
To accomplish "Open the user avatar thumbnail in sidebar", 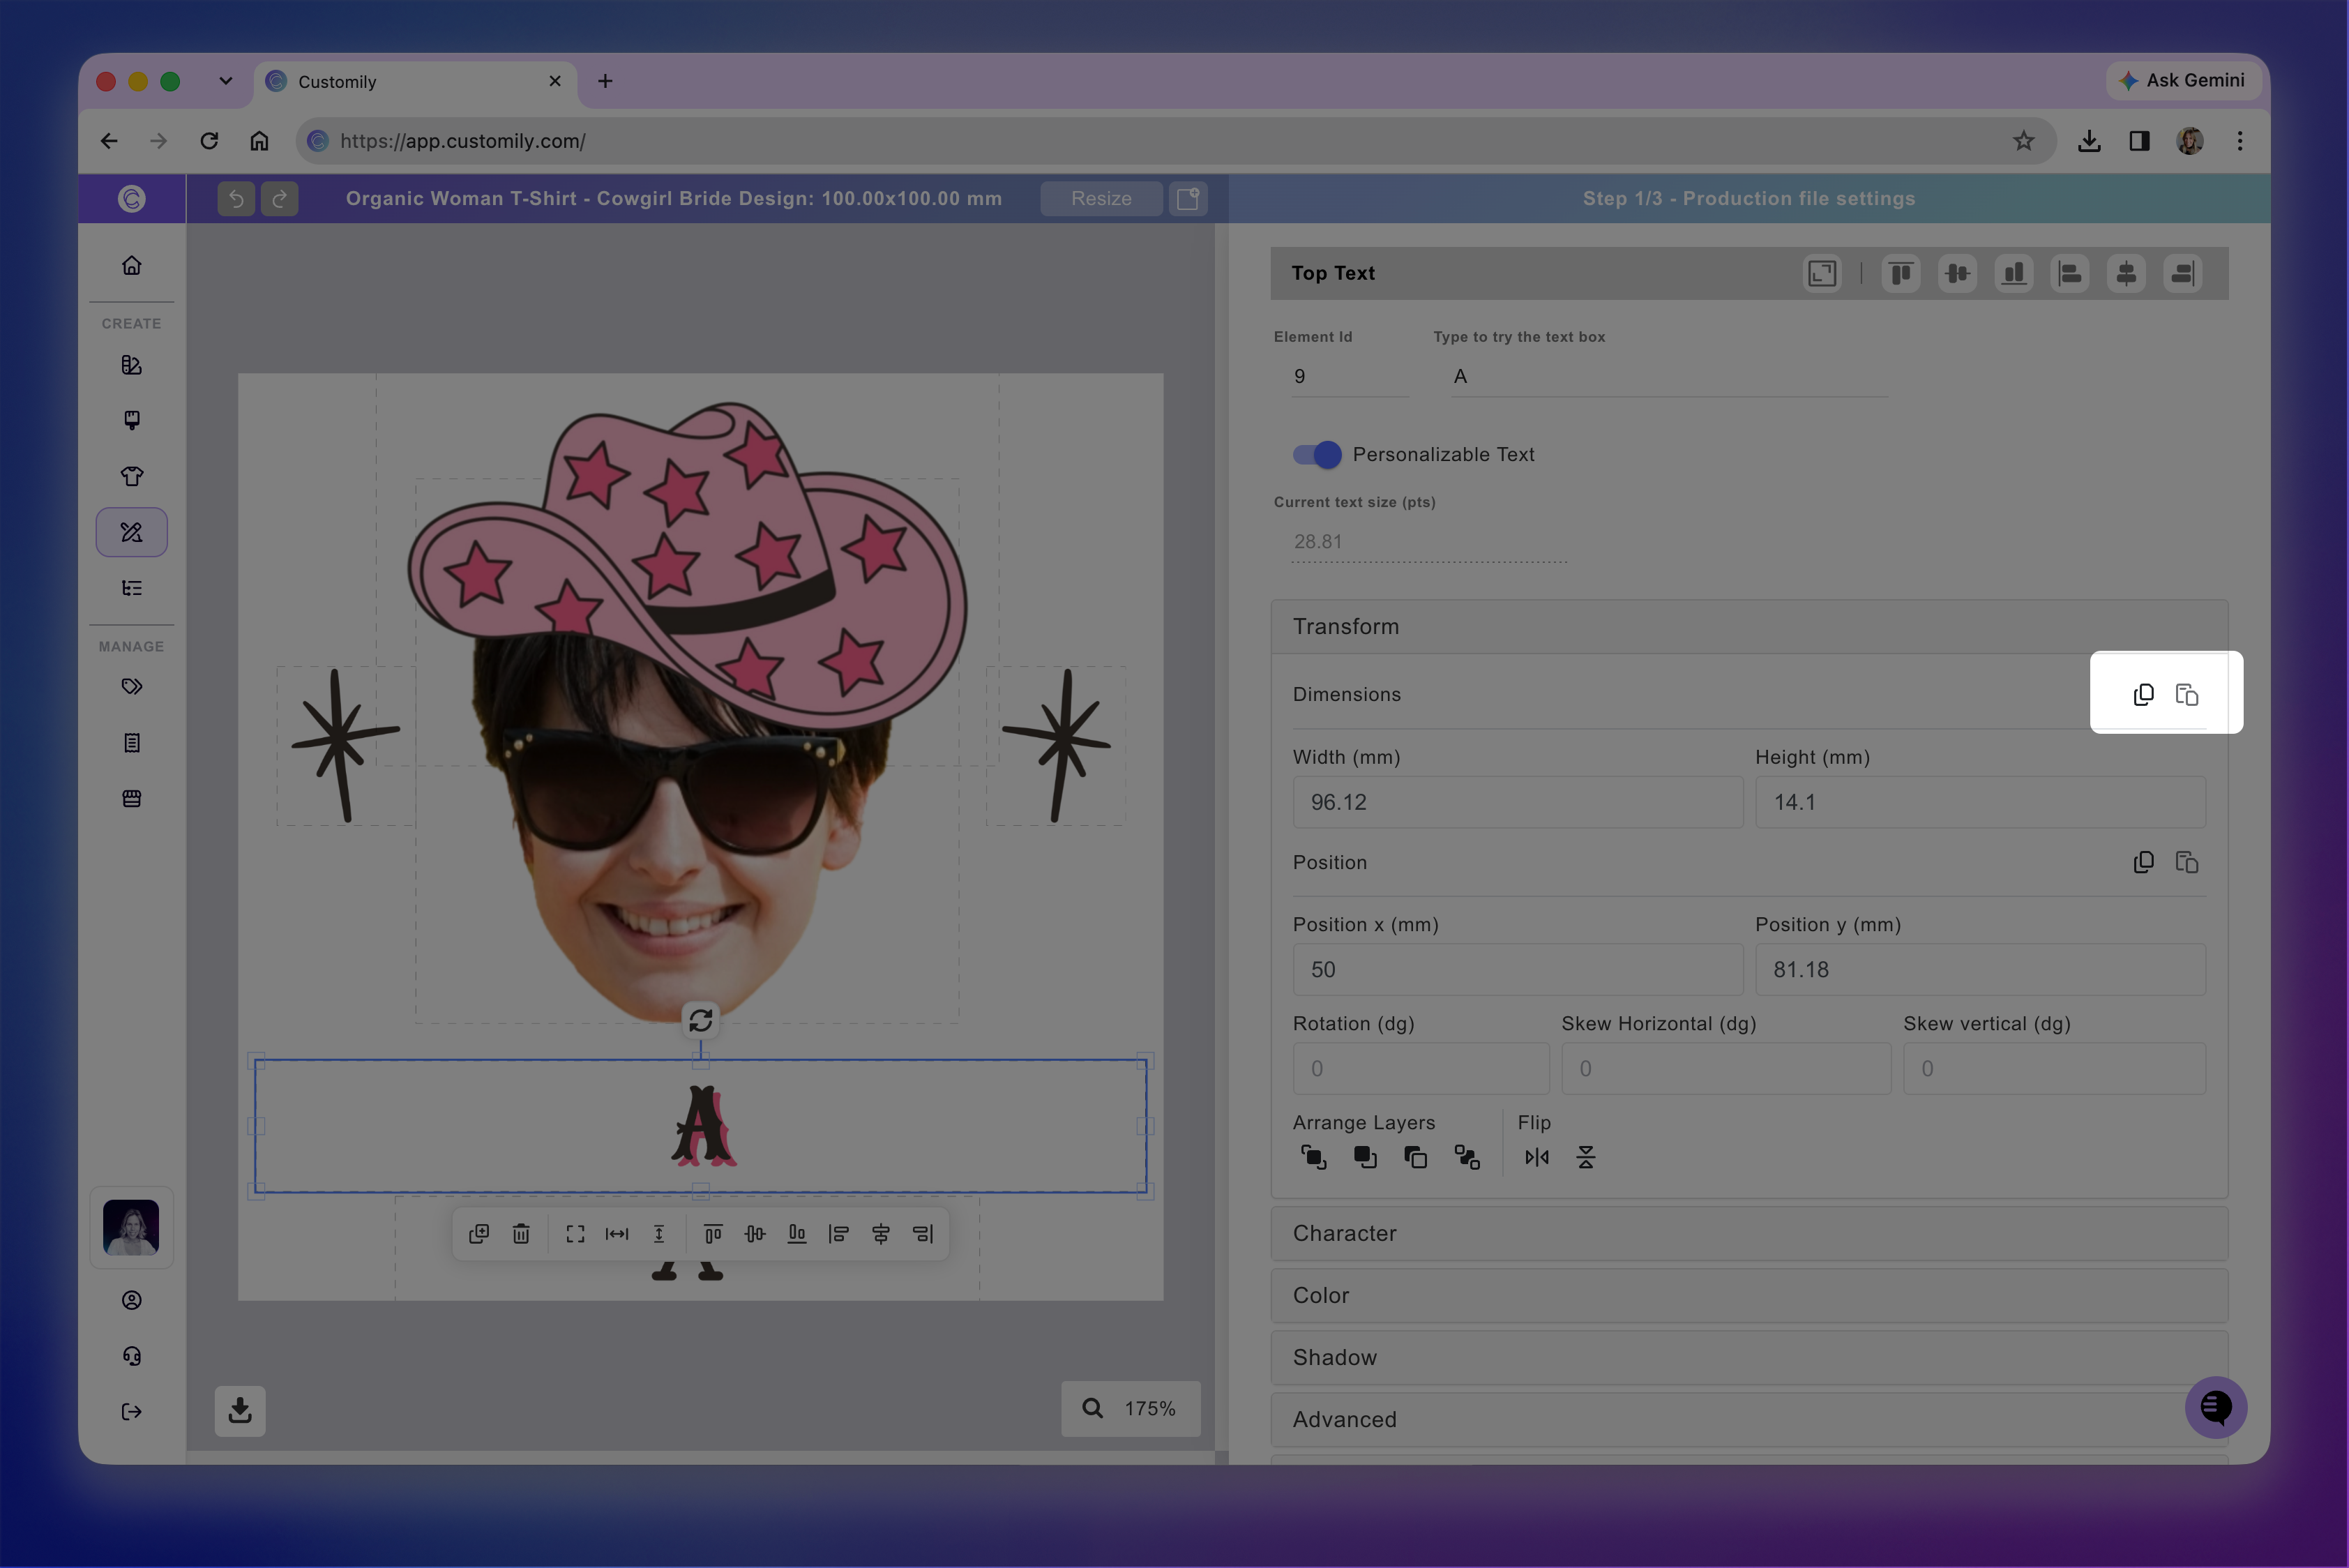I will tap(131, 1227).
